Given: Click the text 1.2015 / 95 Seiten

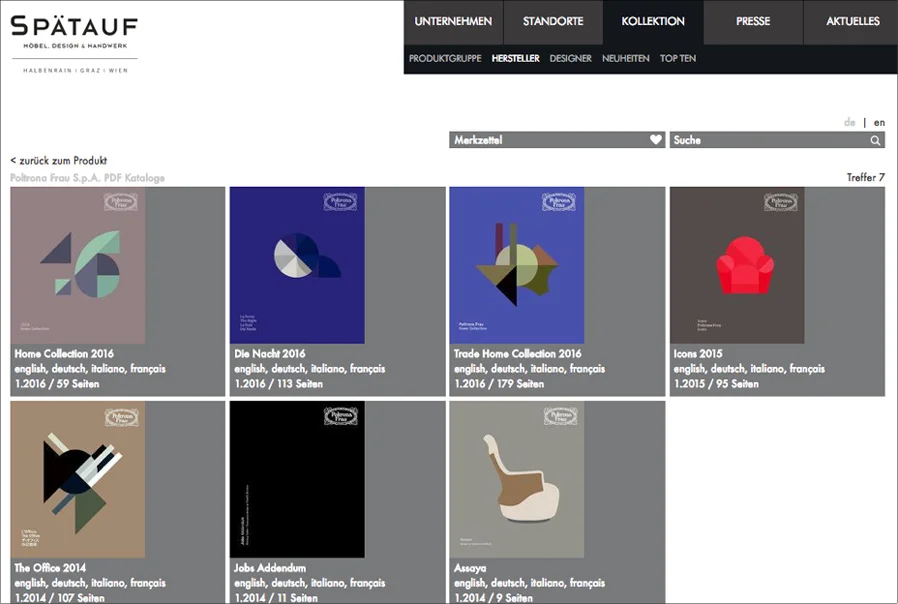Looking at the screenshot, I should click(x=716, y=384).
